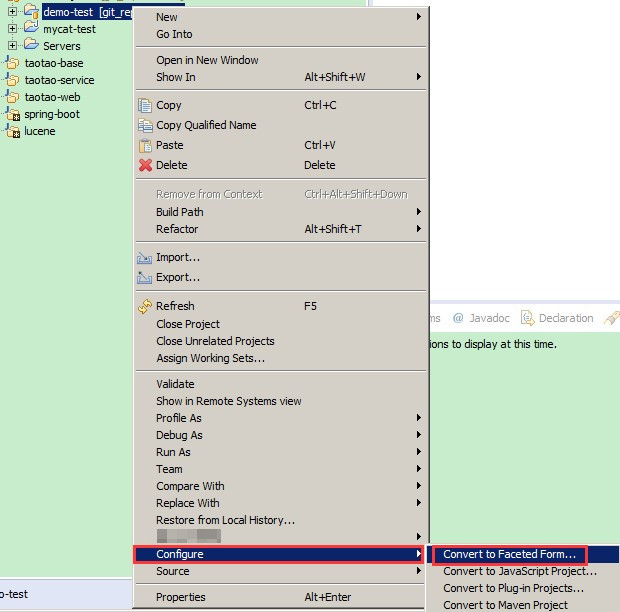The image size is (620, 612).
Task: Select the spring-boot project in explorer
Action: [x=52, y=114]
